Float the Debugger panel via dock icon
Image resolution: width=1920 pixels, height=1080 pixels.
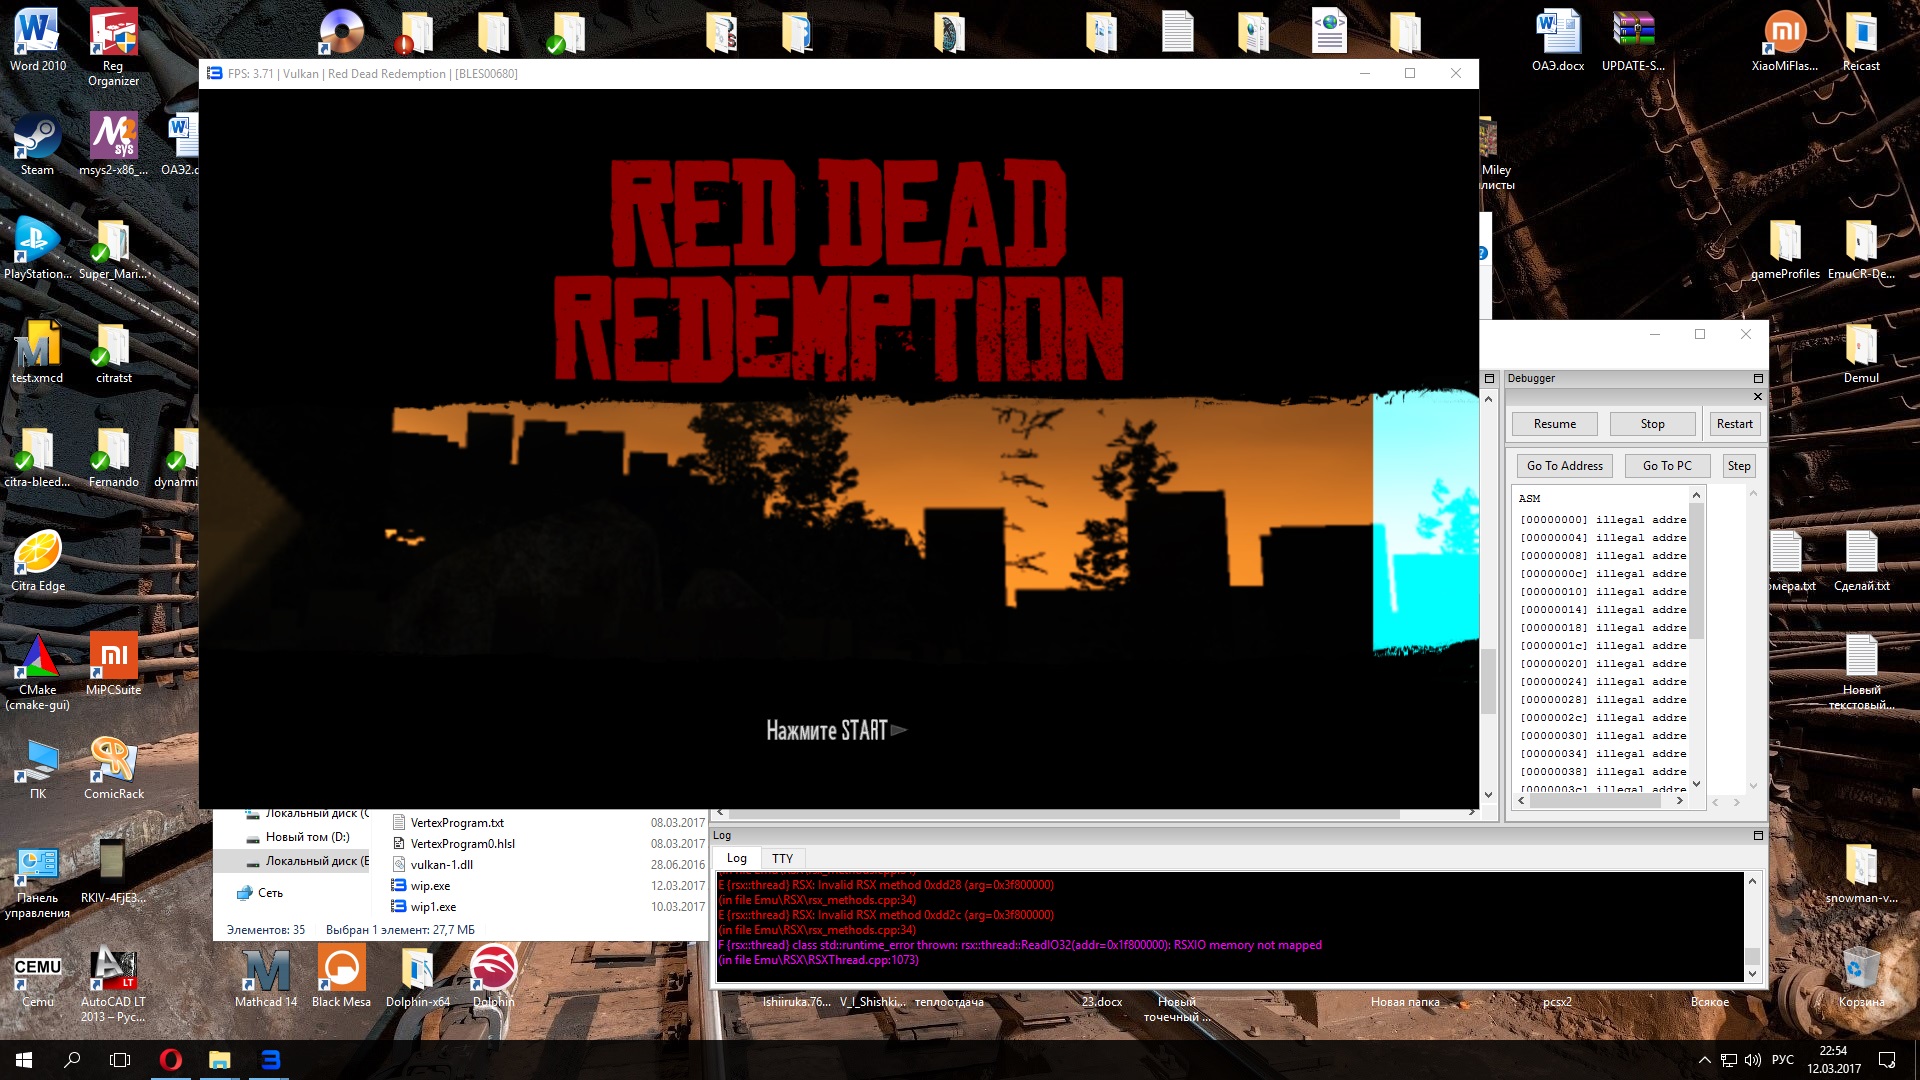click(x=1758, y=379)
